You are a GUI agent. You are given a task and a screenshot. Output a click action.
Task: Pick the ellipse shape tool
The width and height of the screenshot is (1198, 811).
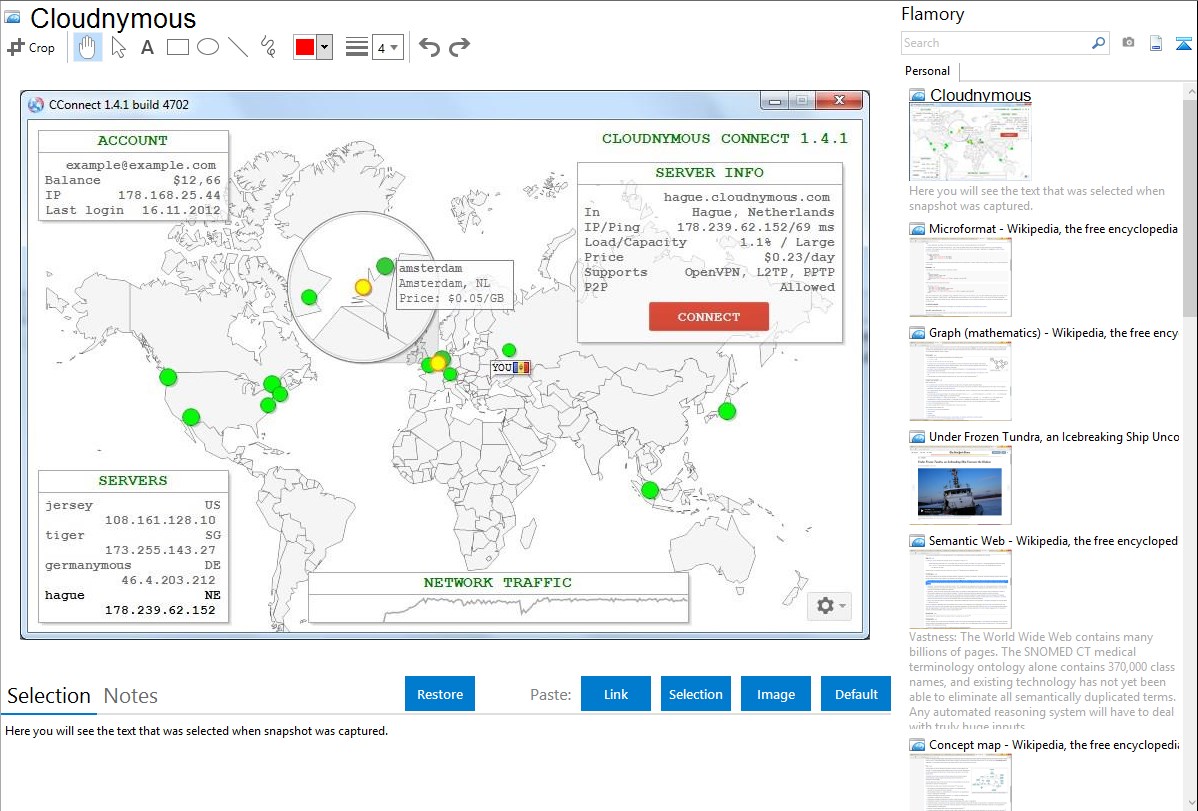207,47
